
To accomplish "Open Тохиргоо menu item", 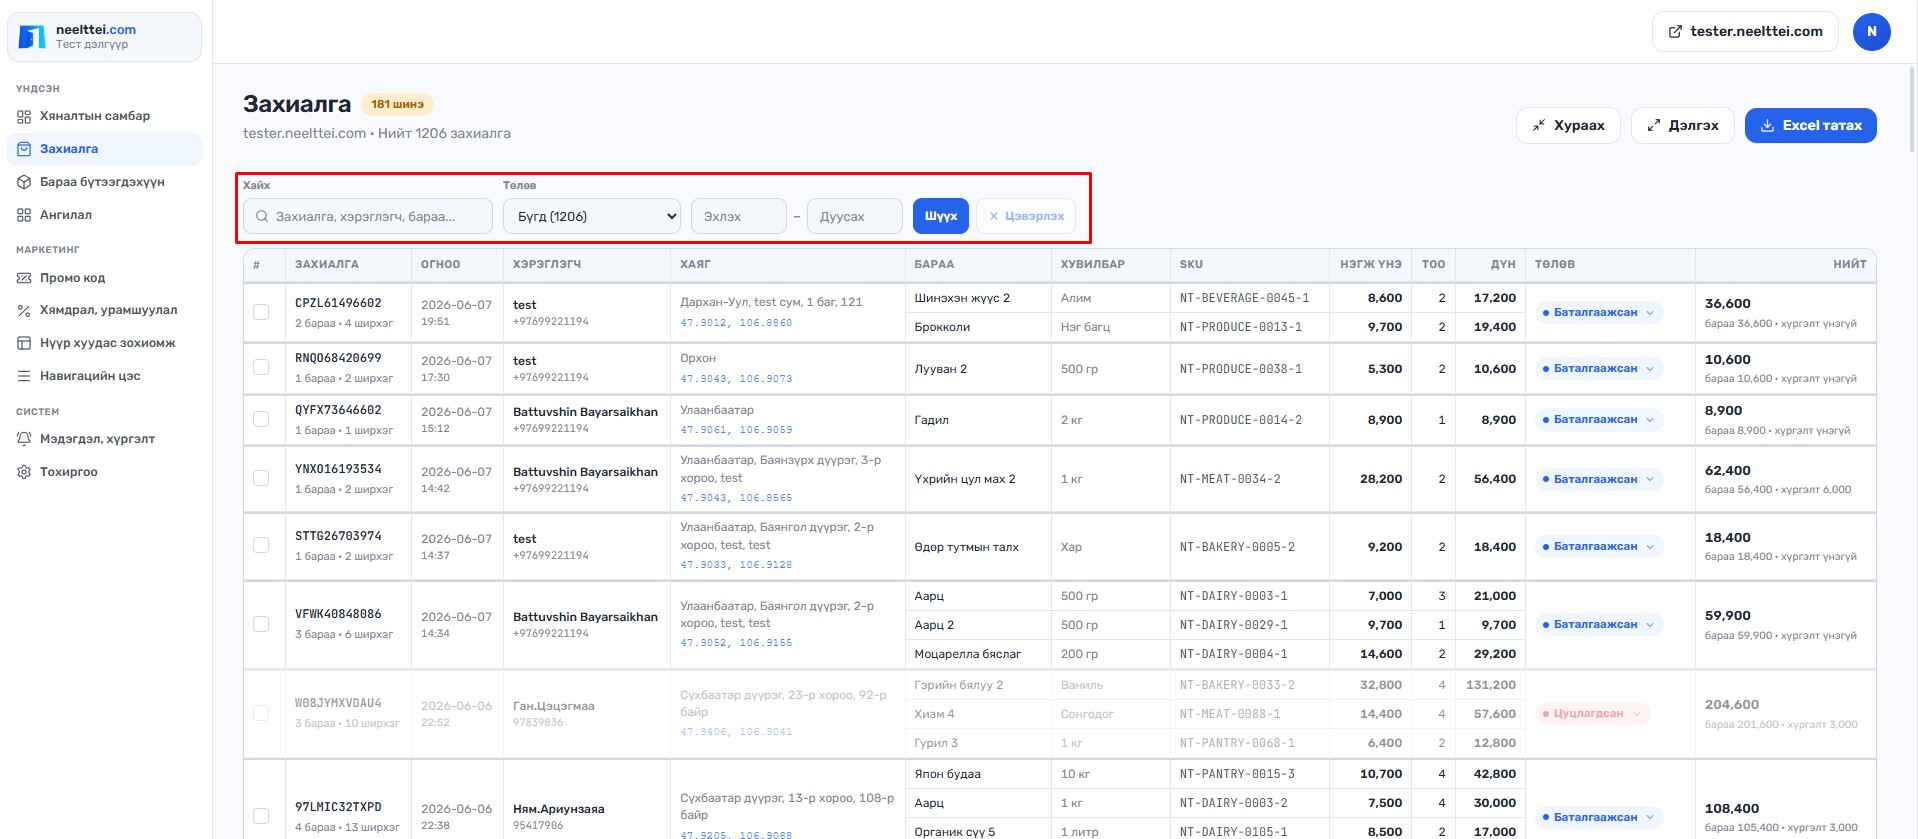I will 104,472.
